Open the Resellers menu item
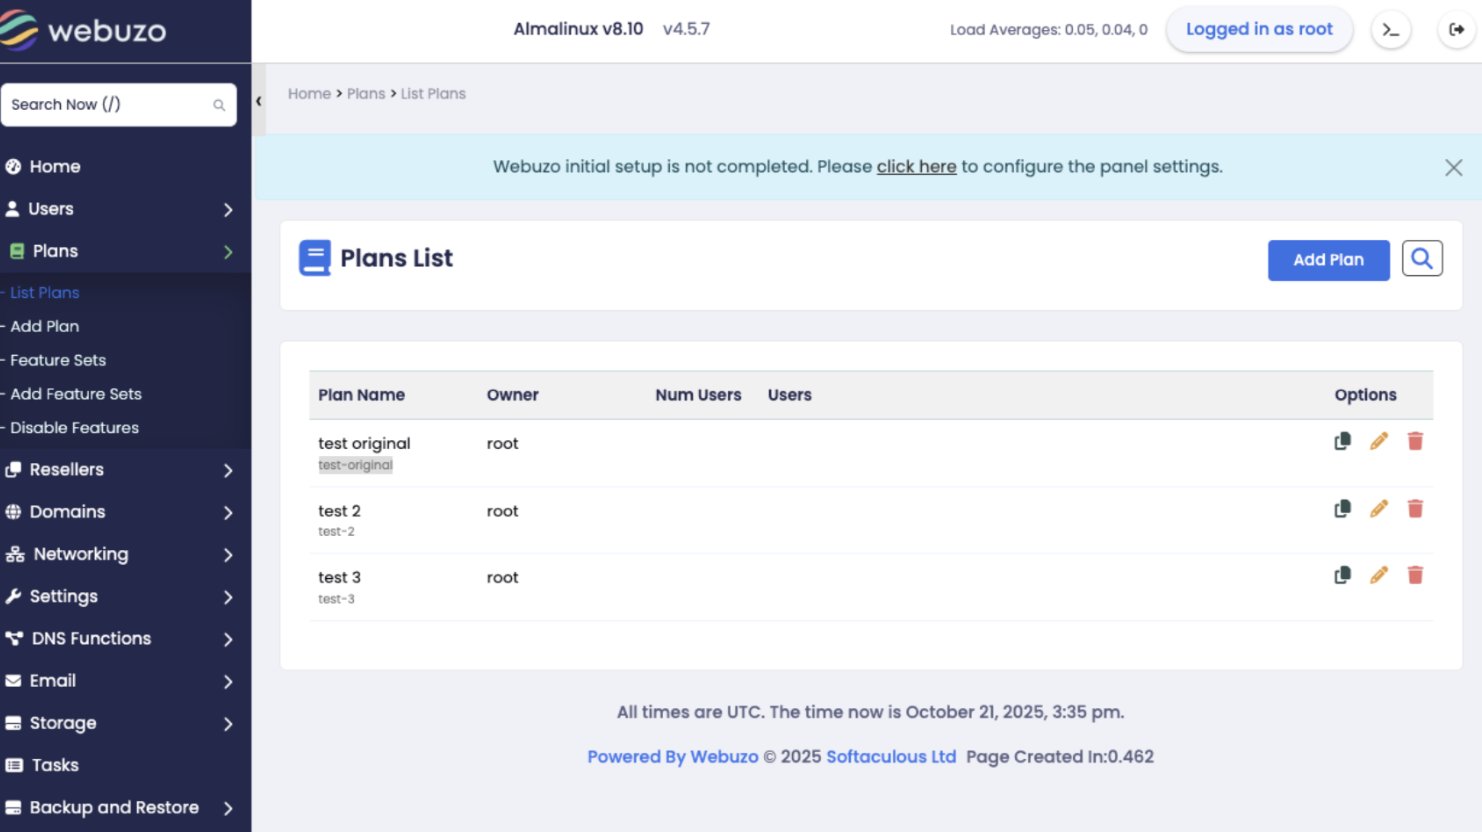The image size is (1482, 832). point(67,469)
